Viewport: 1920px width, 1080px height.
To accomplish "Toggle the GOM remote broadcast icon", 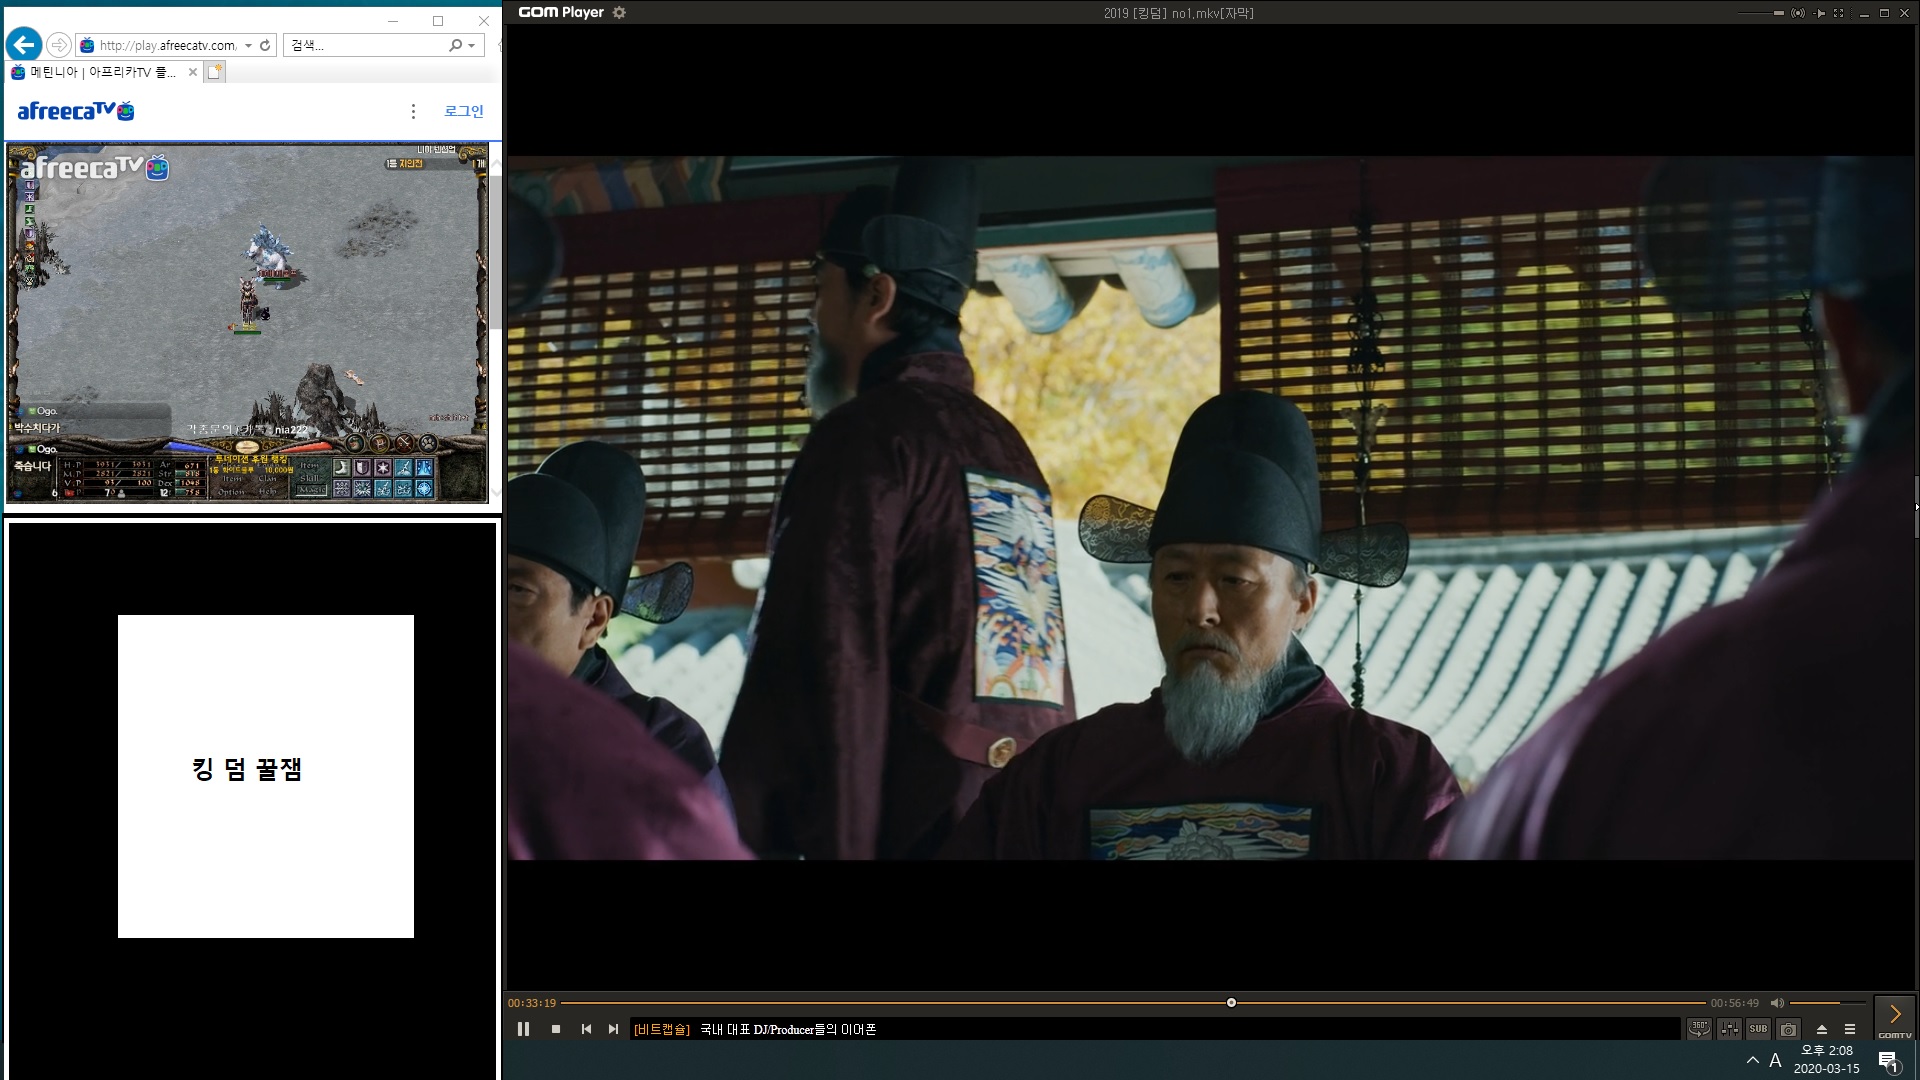I will 1798,13.
